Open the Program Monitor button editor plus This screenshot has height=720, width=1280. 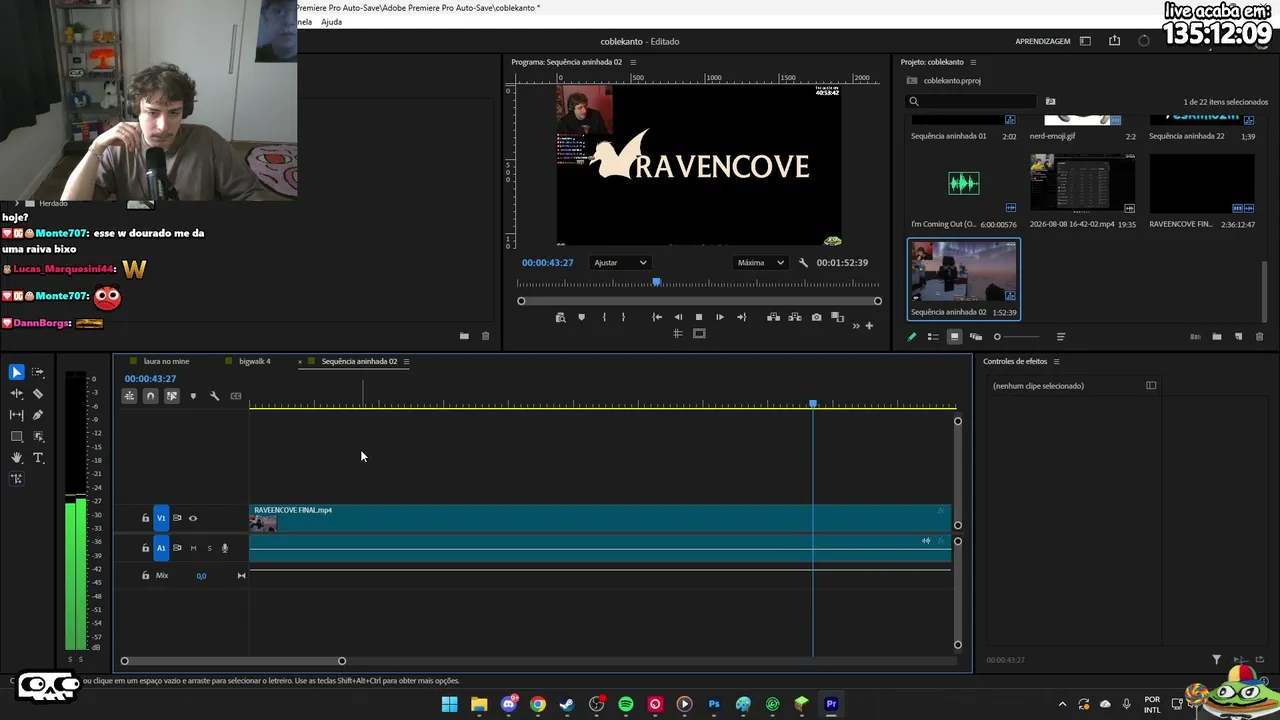pyautogui.click(x=869, y=325)
